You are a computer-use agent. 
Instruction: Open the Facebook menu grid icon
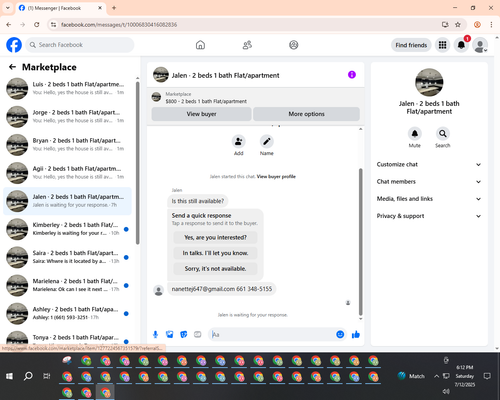coord(442,45)
